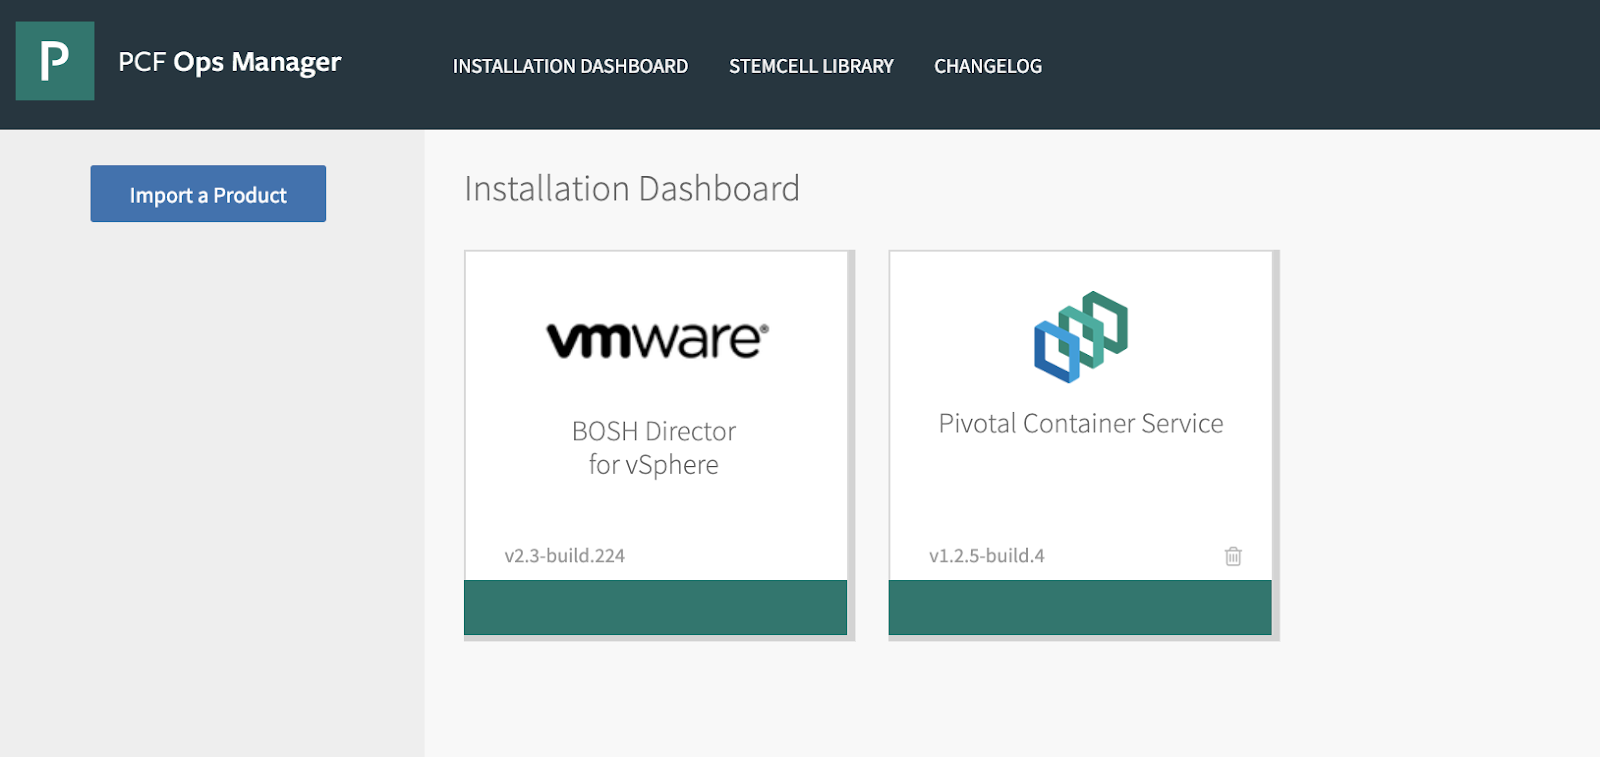Delete Pivotal Container Service via trash icon

click(x=1233, y=556)
